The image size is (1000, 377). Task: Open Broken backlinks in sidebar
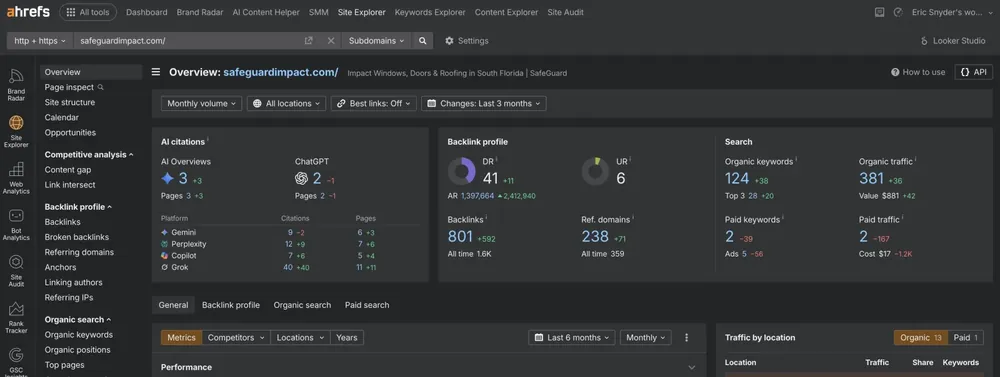coord(77,237)
